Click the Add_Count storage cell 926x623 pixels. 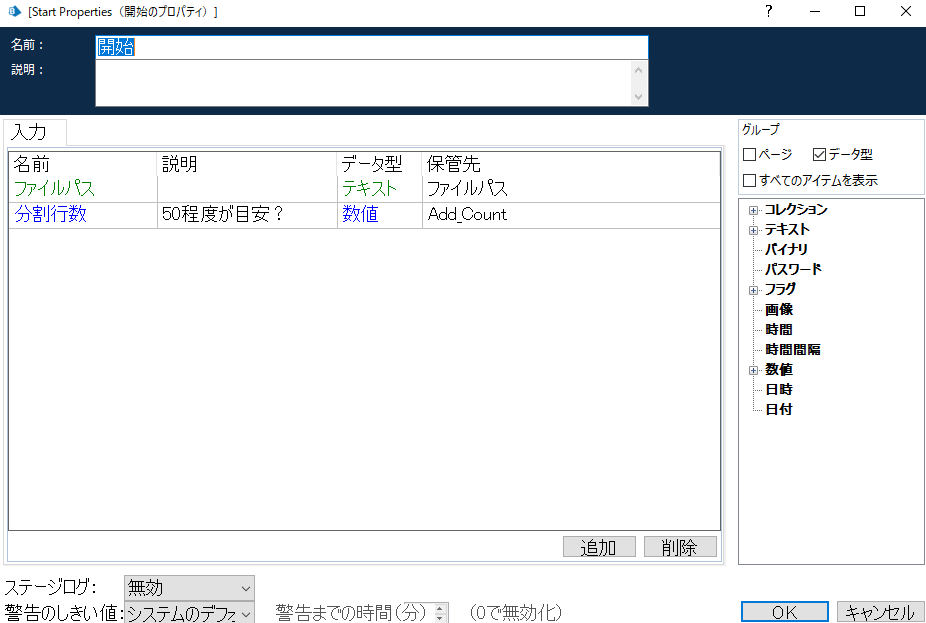click(571, 214)
